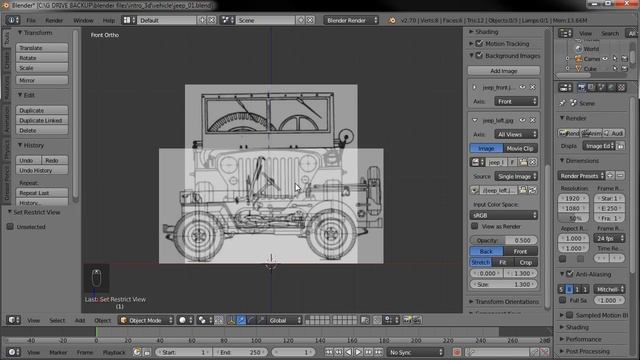Open the Playback menu in timeline
This screenshot has width=640, height=360.
coord(114,352)
